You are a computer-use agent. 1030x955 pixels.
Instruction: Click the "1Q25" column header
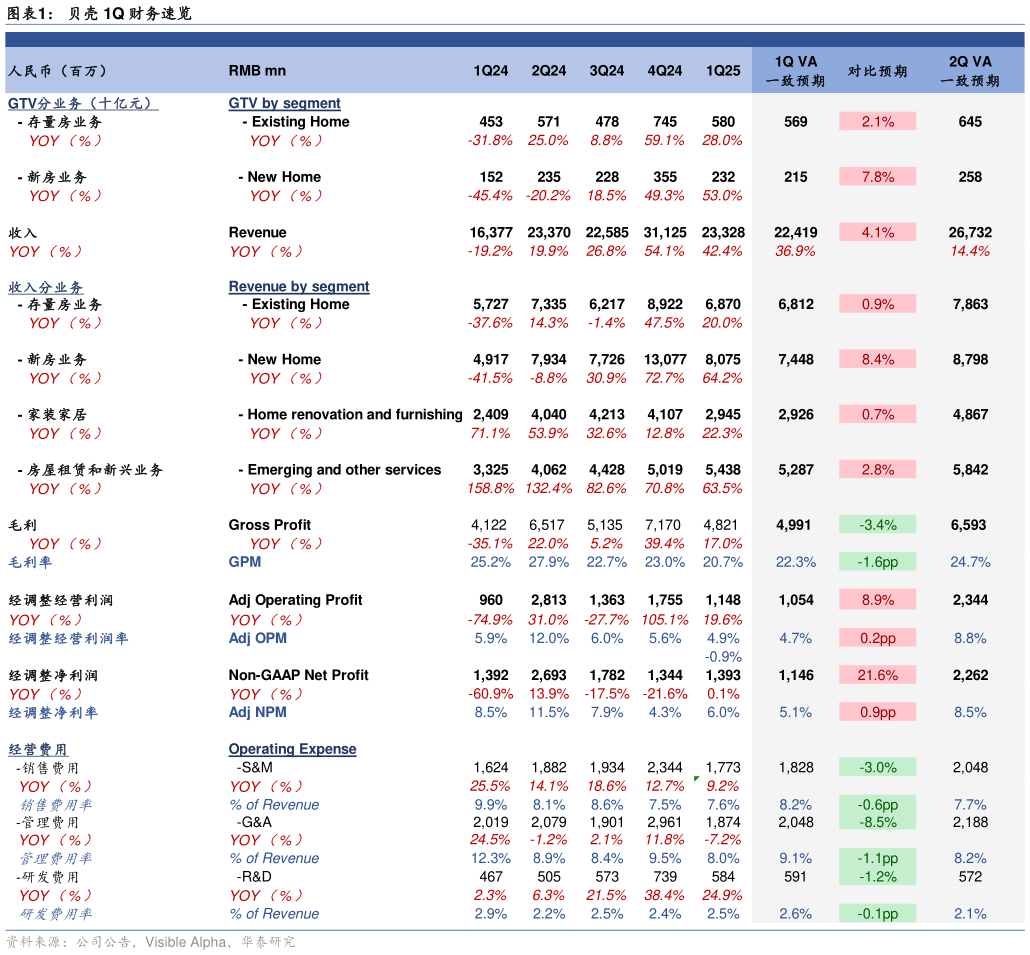tap(723, 71)
